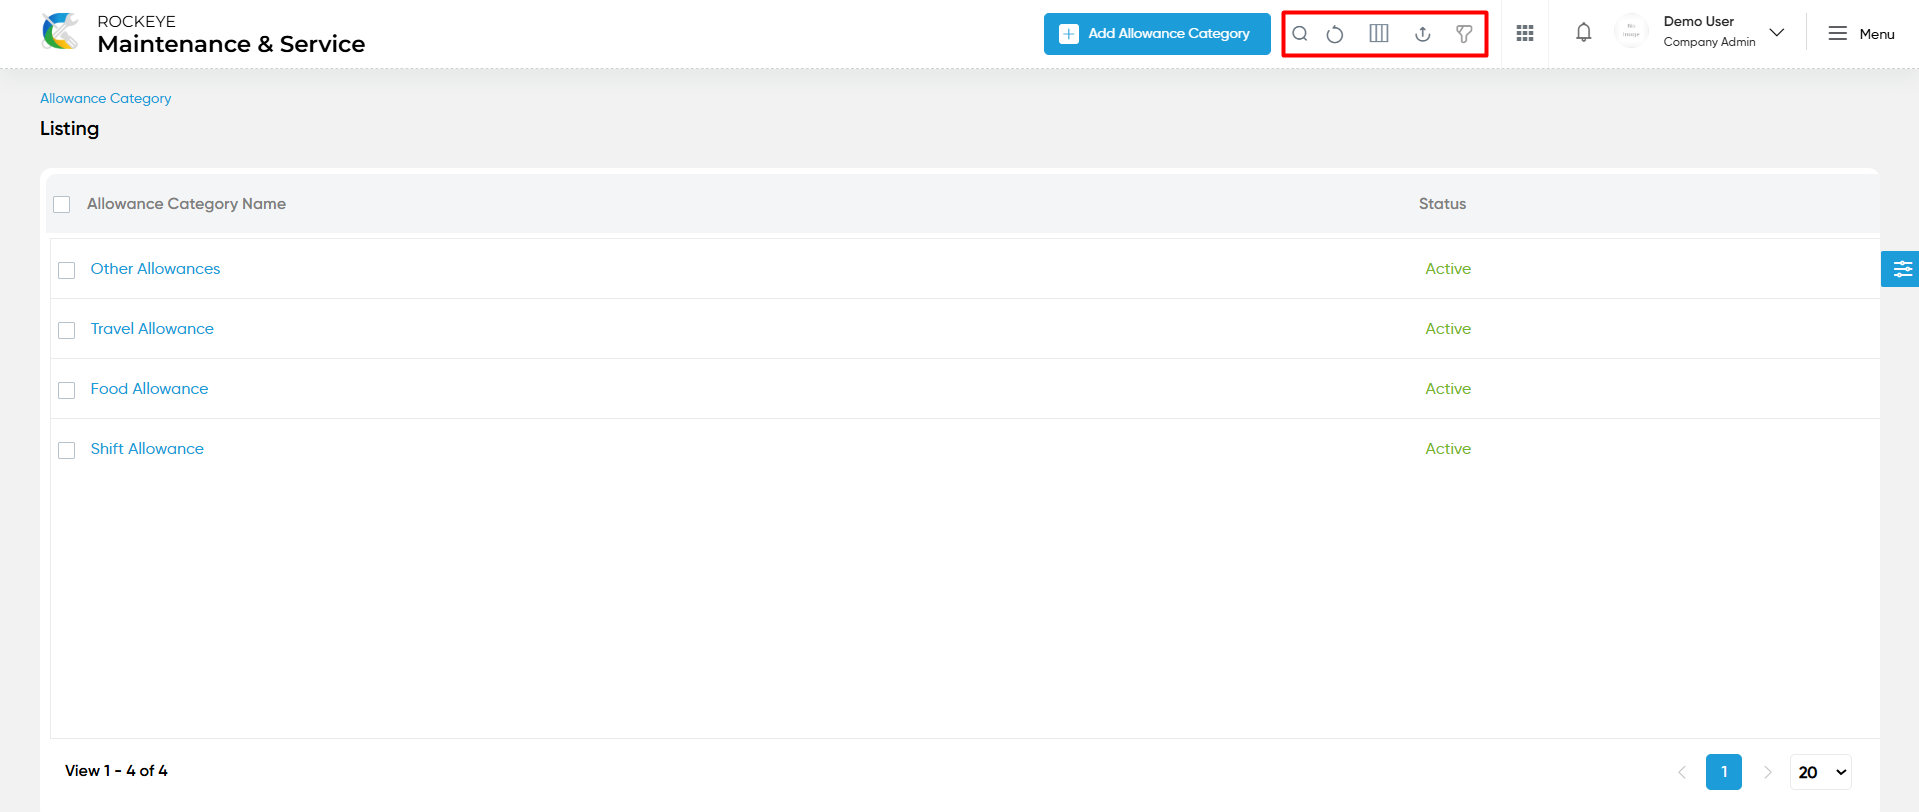Open the column chooser icon
The width and height of the screenshot is (1919, 812).
click(x=1379, y=34)
